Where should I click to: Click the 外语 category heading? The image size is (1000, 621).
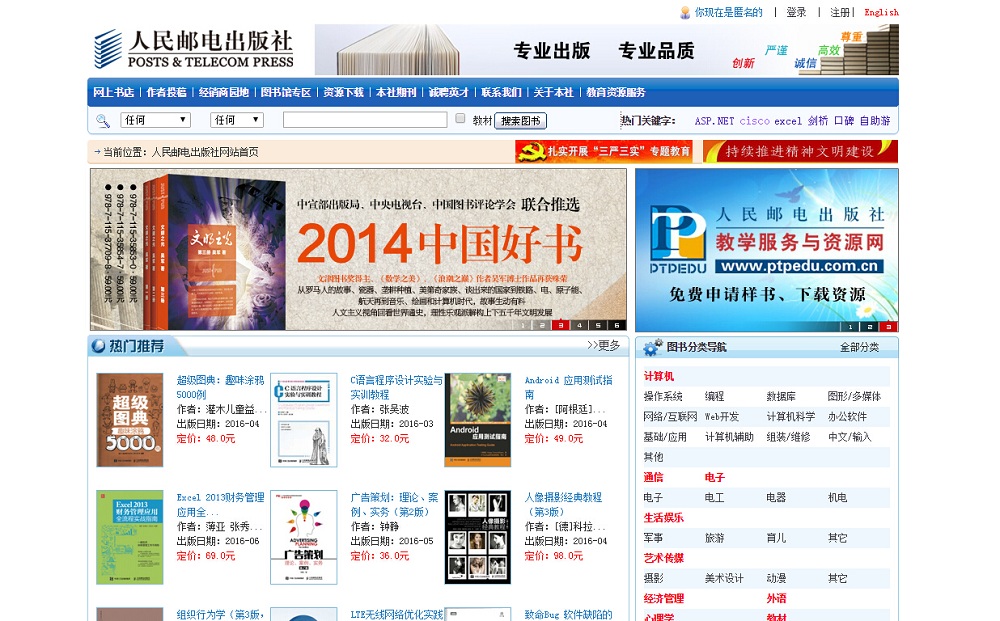pyautogui.click(x=776, y=599)
